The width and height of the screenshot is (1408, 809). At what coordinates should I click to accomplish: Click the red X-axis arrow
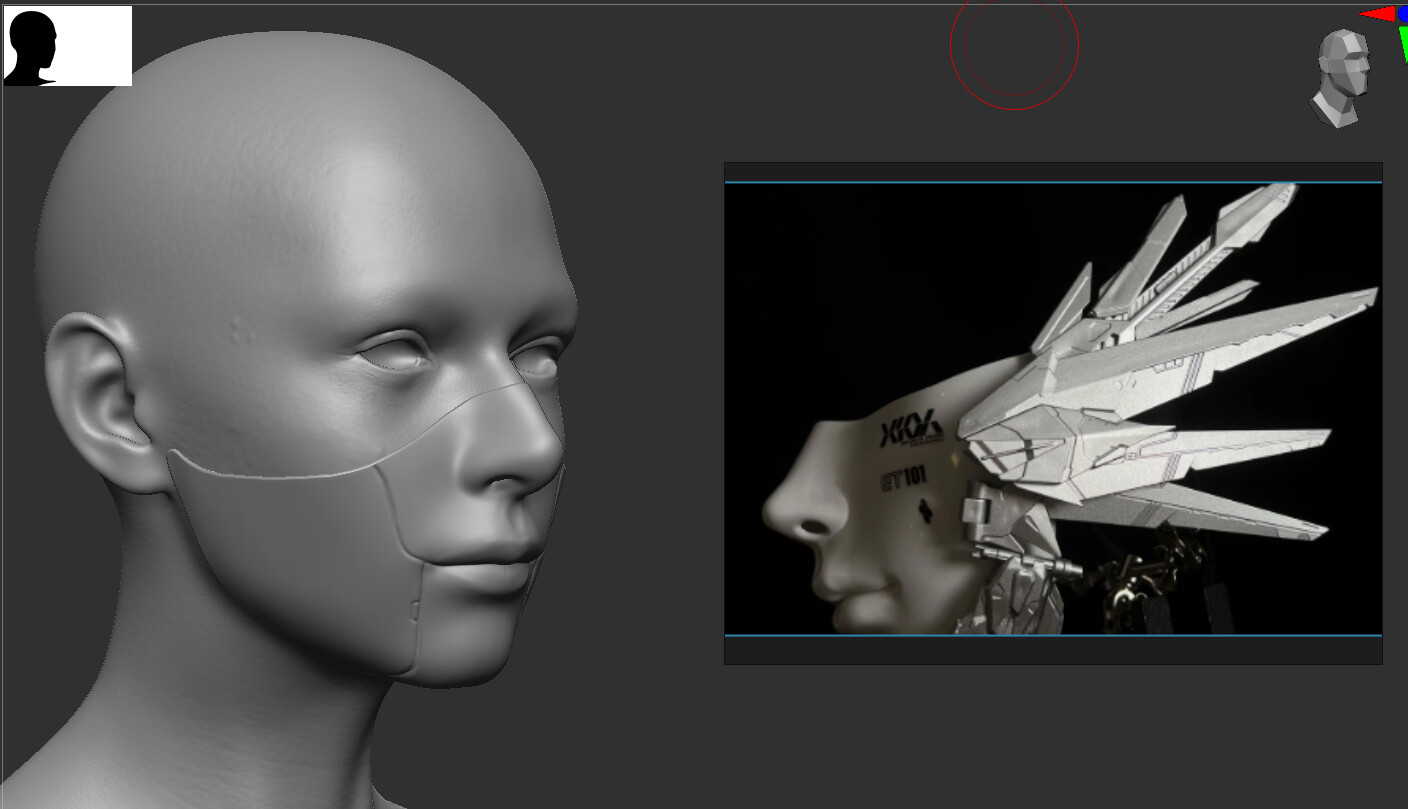pos(1378,14)
